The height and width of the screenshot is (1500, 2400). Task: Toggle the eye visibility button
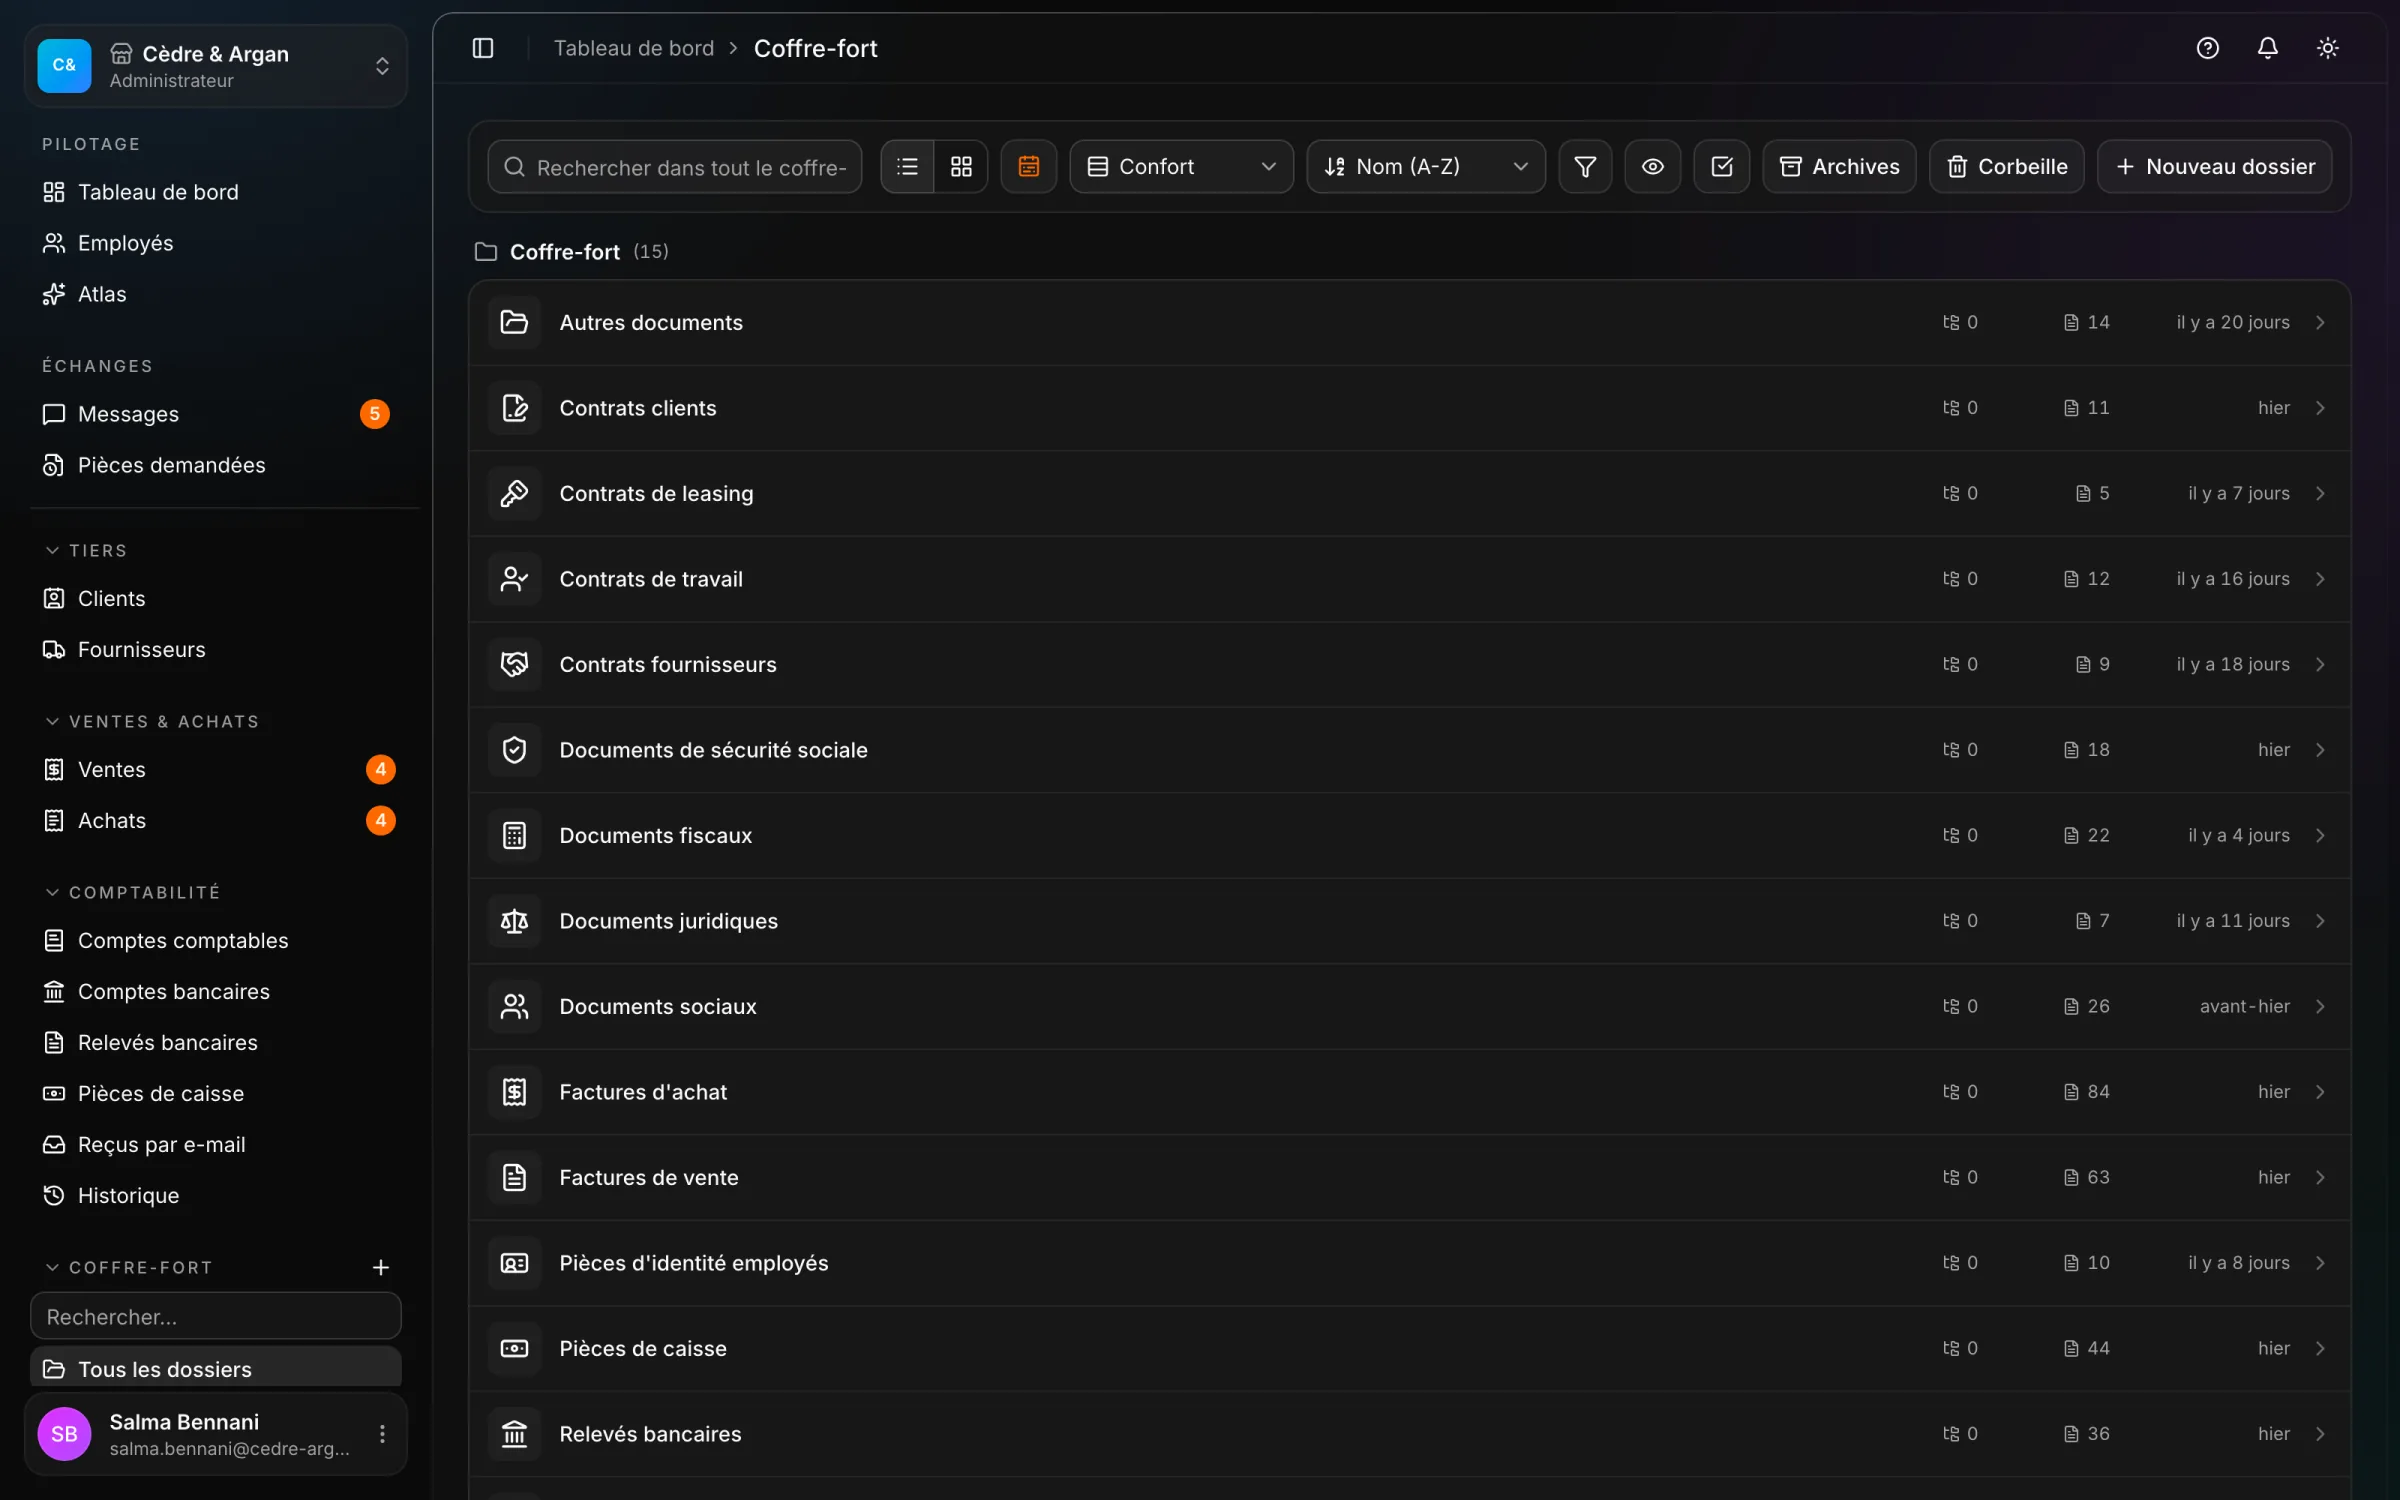coord(1652,166)
